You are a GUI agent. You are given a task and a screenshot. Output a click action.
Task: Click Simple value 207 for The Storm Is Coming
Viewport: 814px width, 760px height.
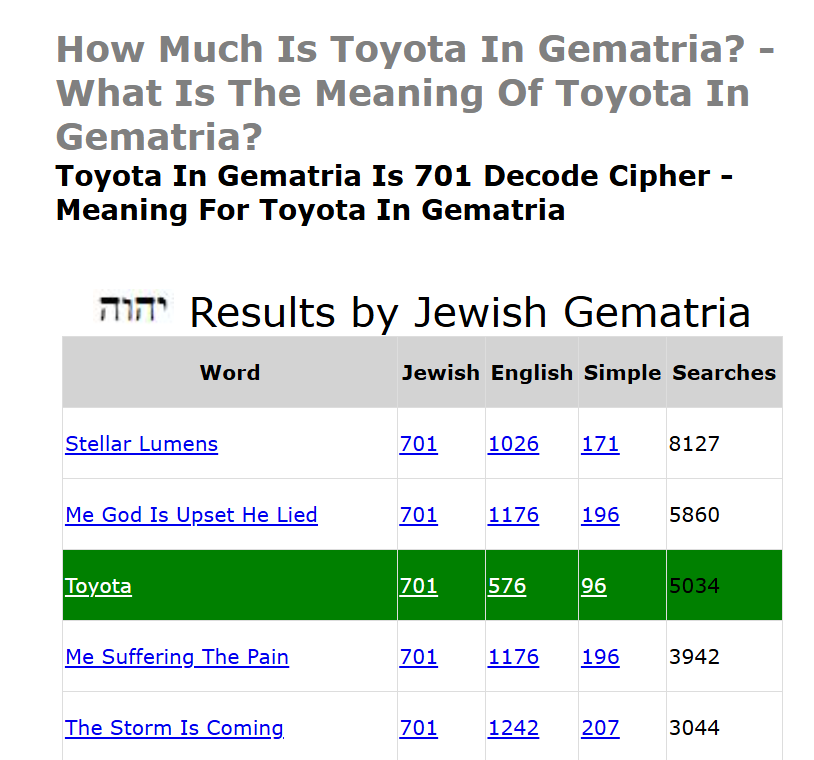coord(600,728)
